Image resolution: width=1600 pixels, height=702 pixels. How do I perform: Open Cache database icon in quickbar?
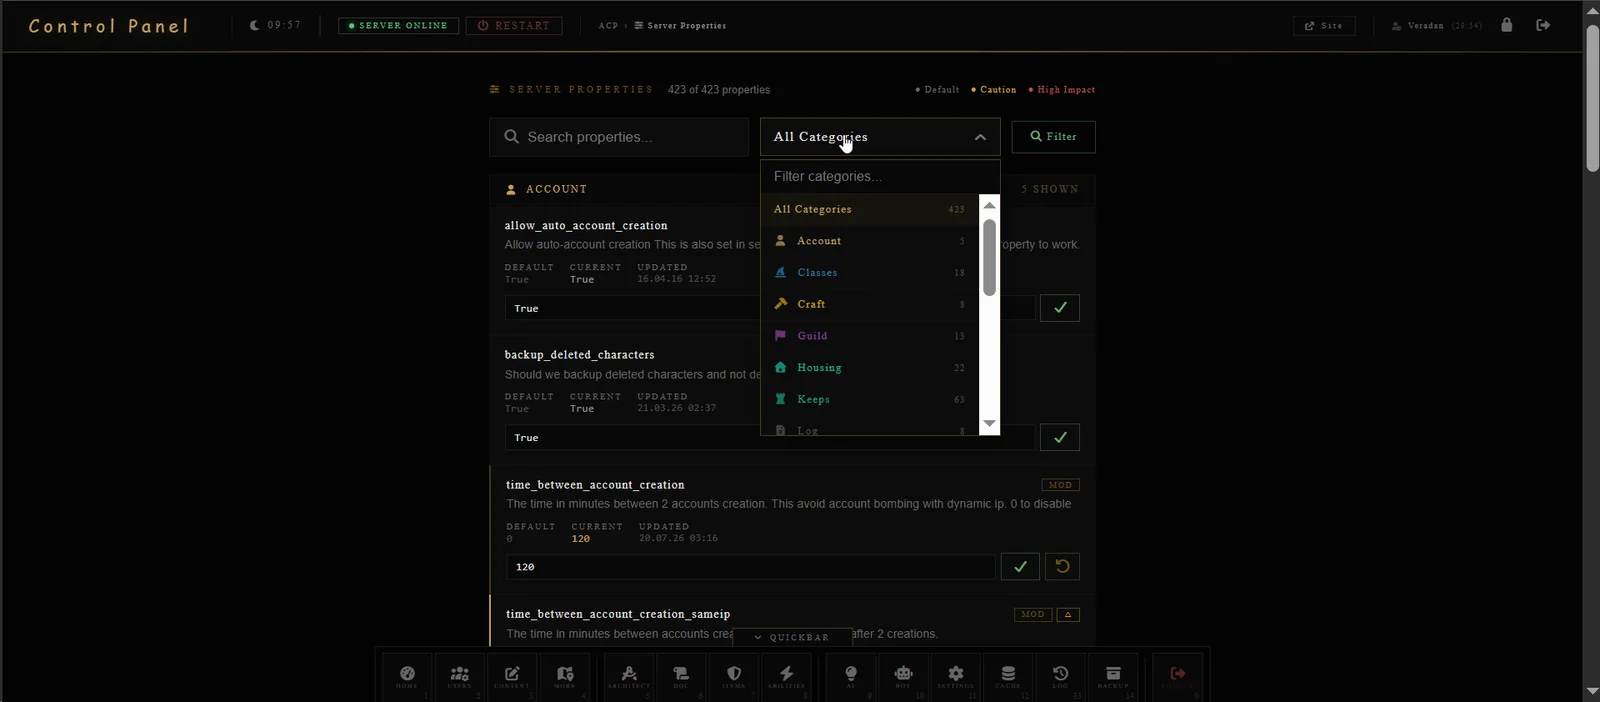[1008, 677]
